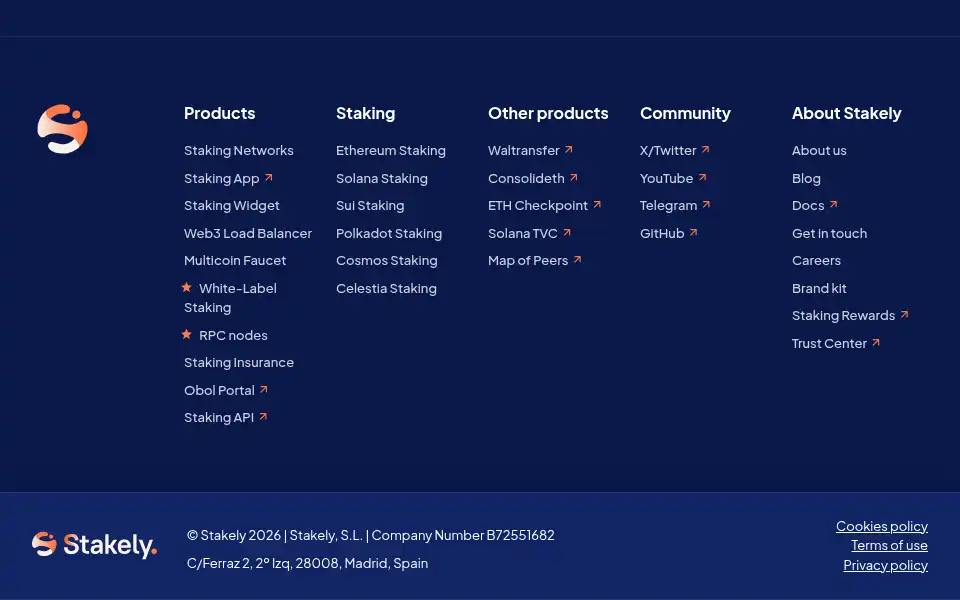Click the star icon beside RPC nodes
The height and width of the screenshot is (600, 960).
pos(187,334)
